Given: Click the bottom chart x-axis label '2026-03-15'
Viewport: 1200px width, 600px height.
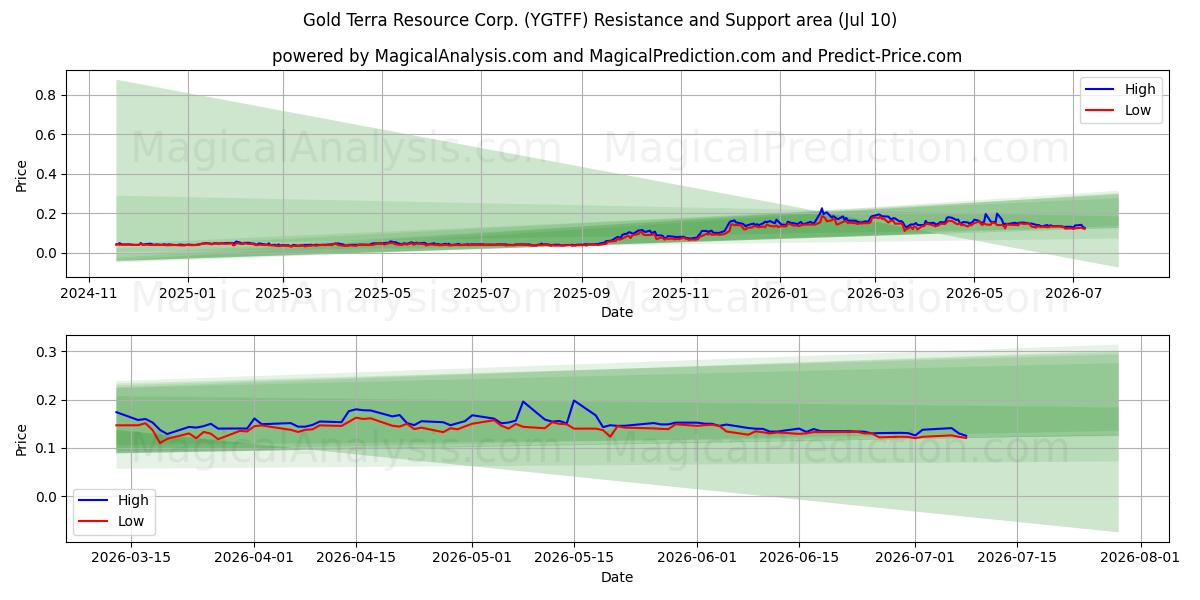Looking at the screenshot, I should (x=130, y=558).
